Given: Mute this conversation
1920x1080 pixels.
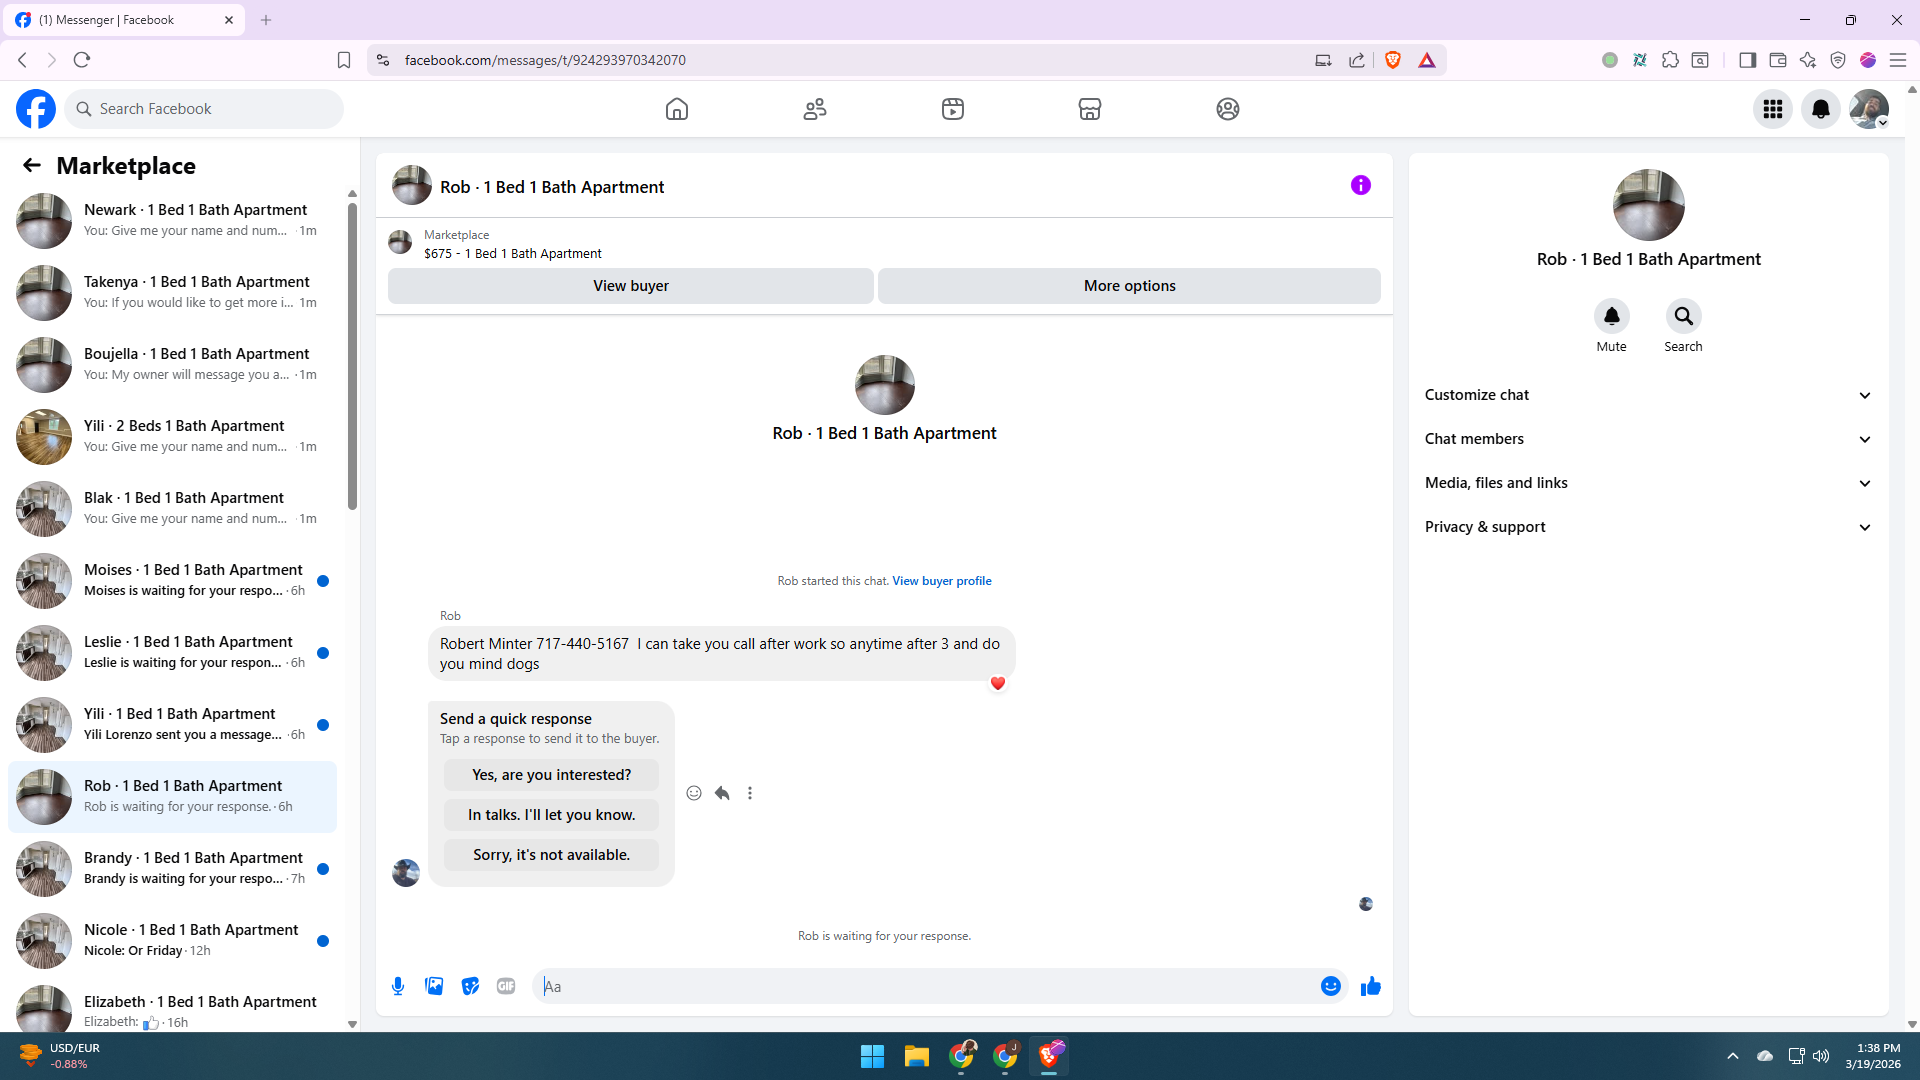Looking at the screenshot, I should point(1611,317).
